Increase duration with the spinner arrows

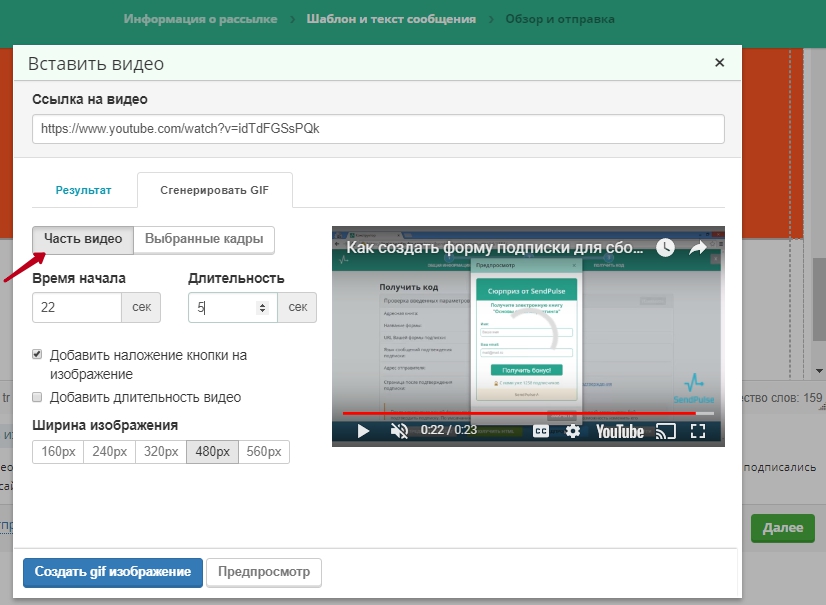coord(262,304)
